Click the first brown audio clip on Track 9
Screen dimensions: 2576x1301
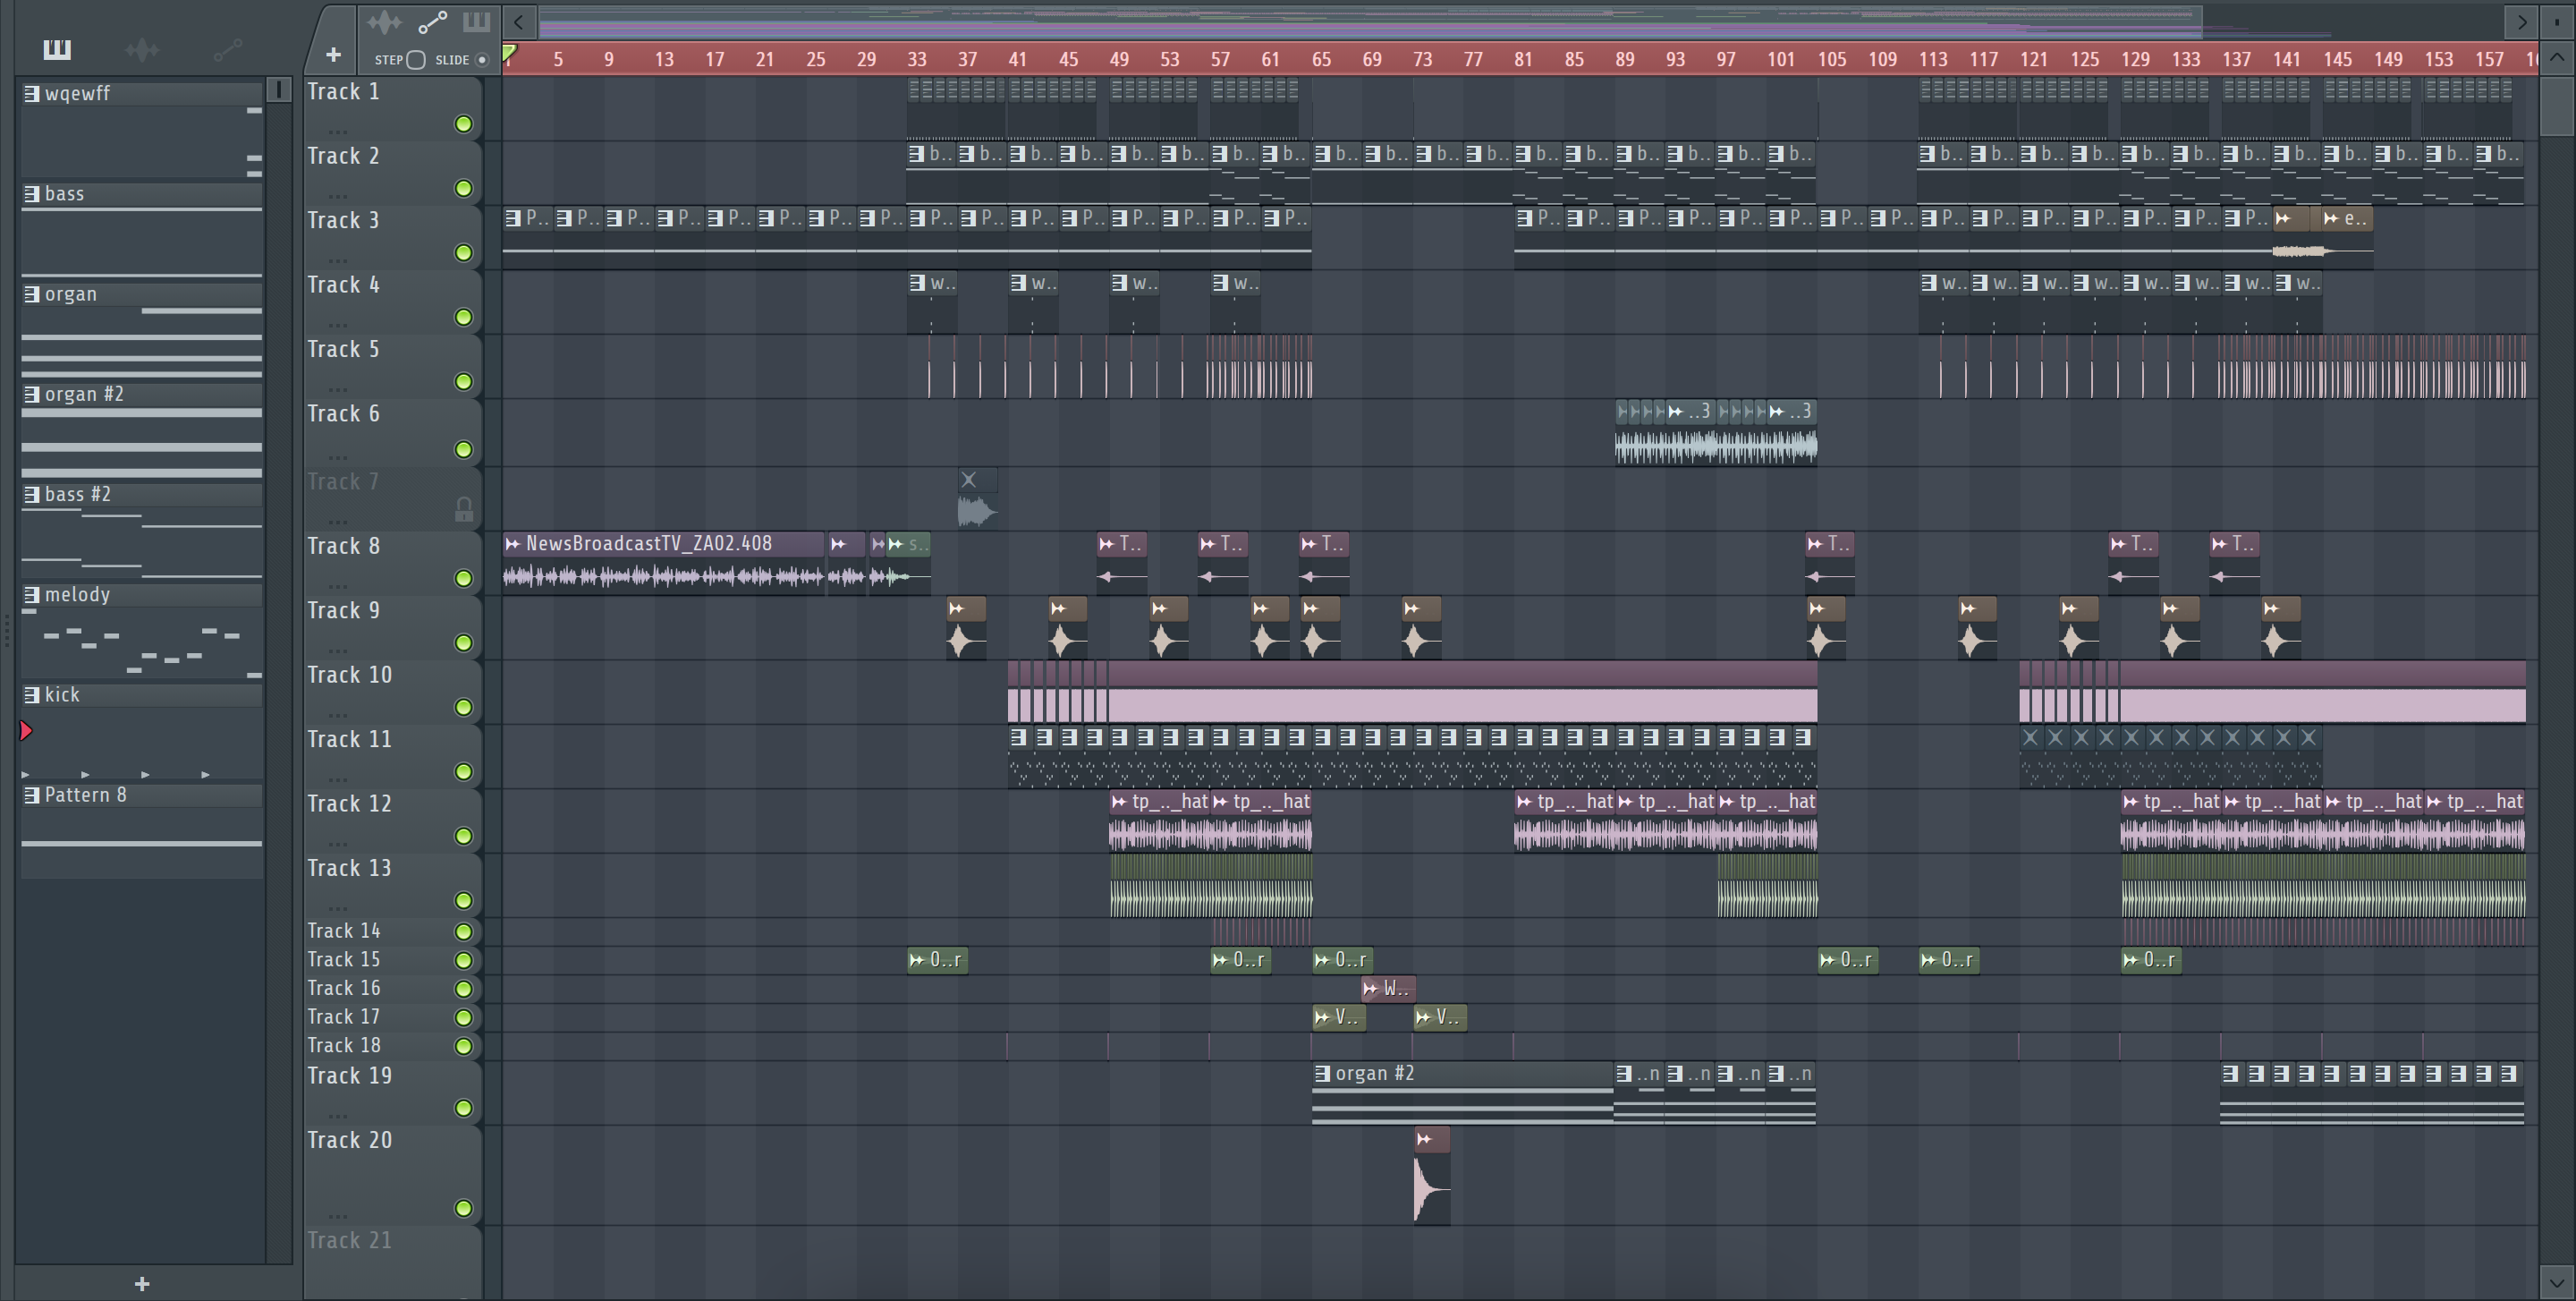966,628
